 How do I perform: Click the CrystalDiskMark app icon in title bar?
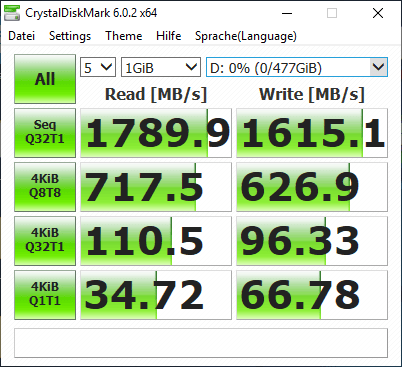pos(12,13)
